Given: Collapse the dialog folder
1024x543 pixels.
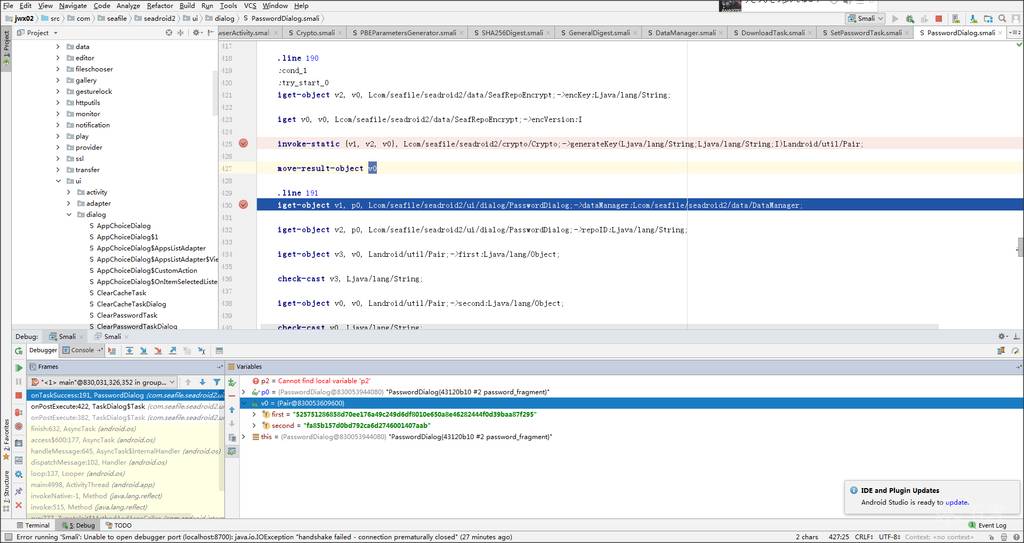Looking at the screenshot, I should pyautogui.click(x=69, y=214).
